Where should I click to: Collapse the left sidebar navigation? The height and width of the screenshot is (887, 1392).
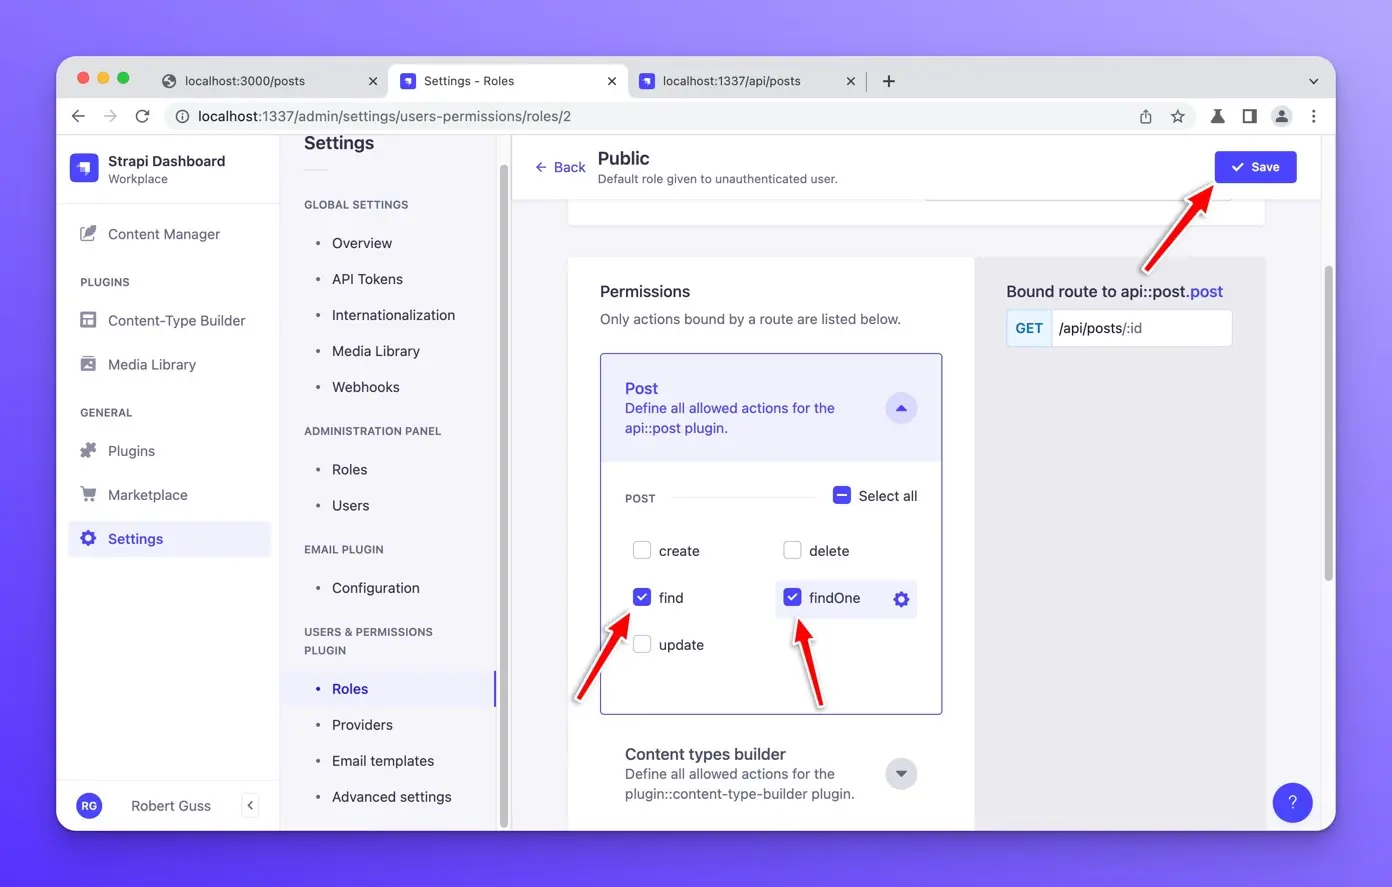pyautogui.click(x=250, y=805)
